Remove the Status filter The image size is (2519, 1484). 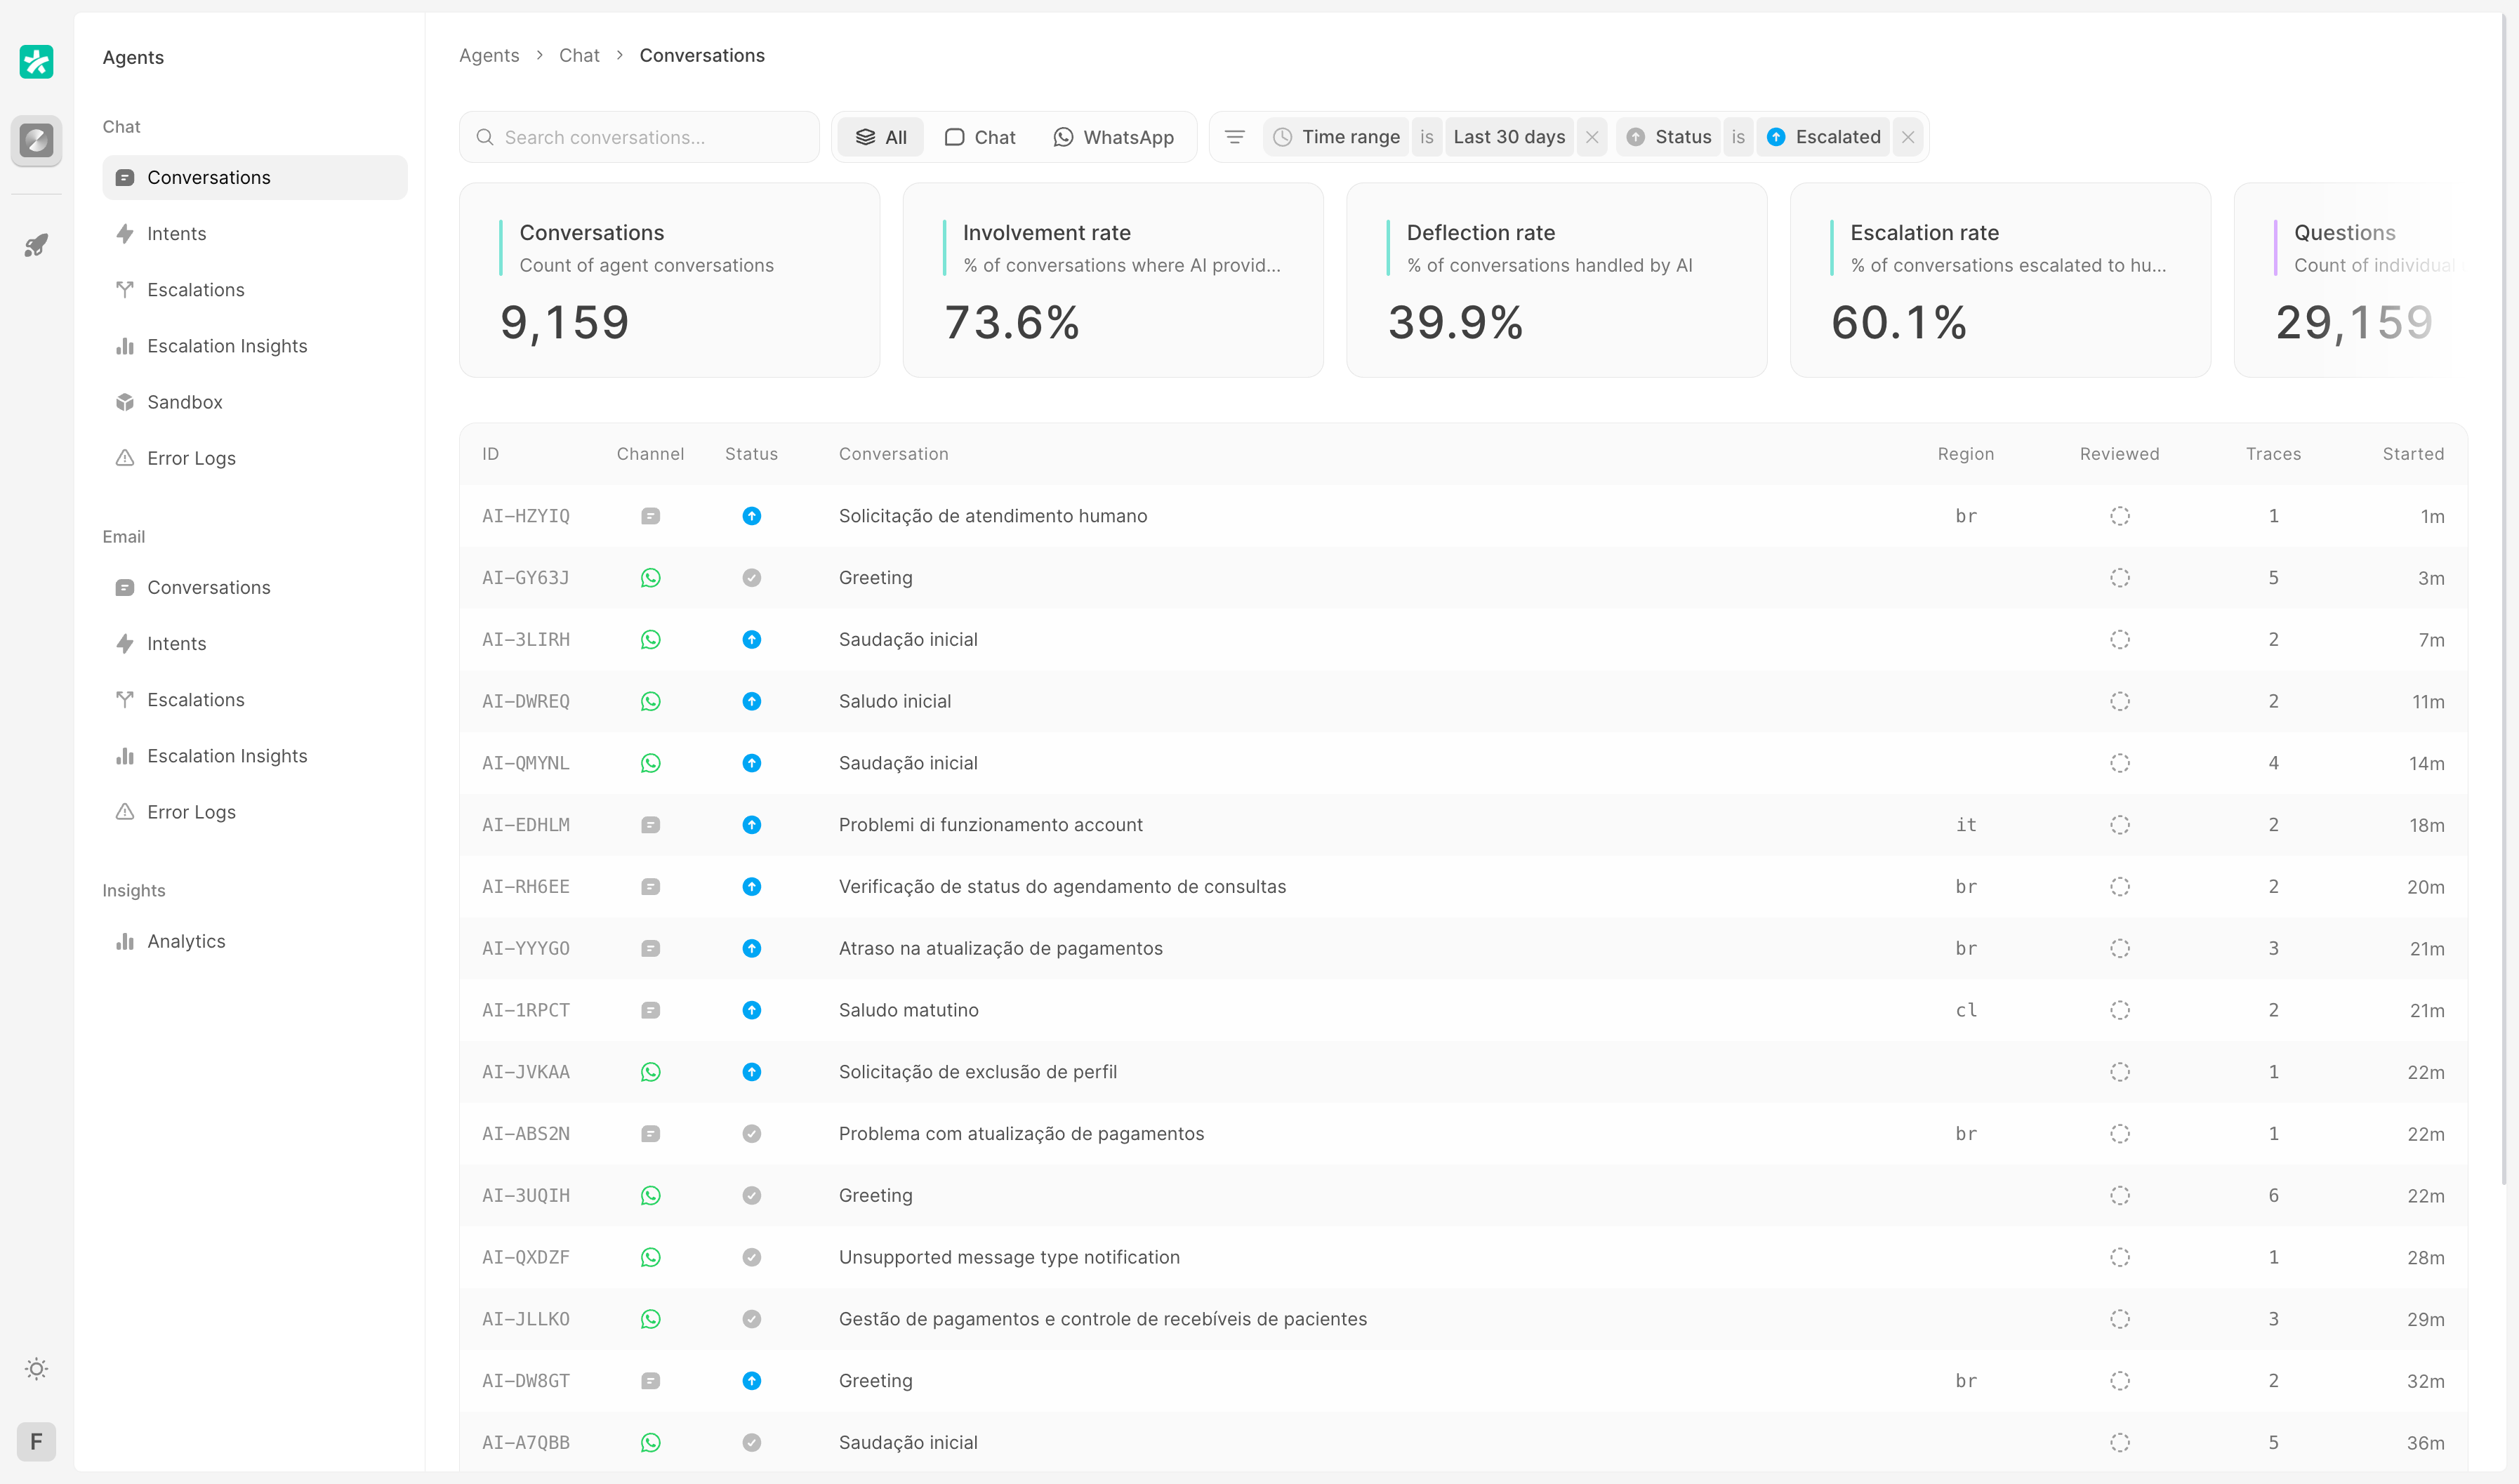[x=1908, y=137]
